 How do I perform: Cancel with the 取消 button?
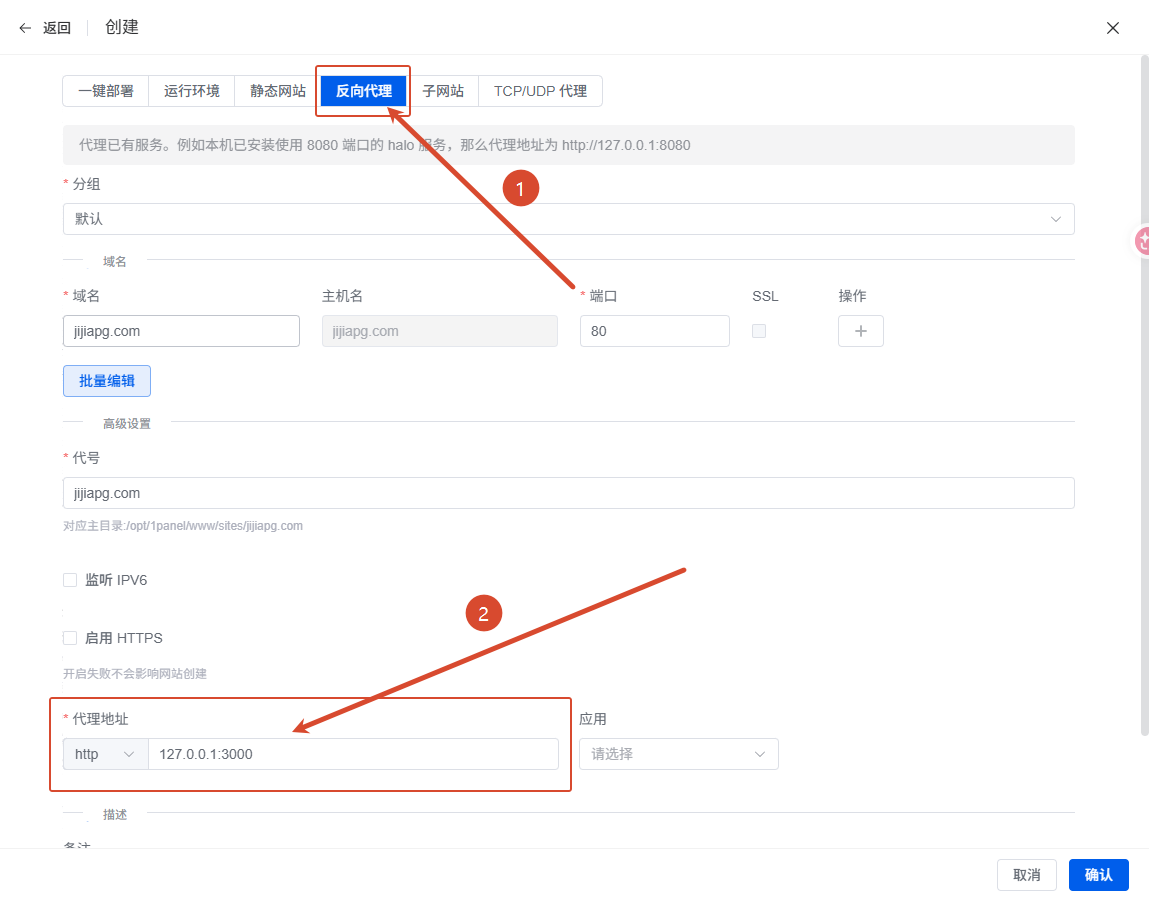pos(1027,875)
